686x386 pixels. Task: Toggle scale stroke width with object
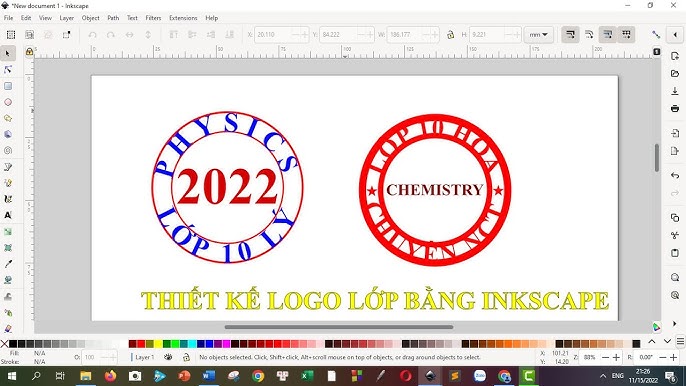pyautogui.click(x=570, y=35)
